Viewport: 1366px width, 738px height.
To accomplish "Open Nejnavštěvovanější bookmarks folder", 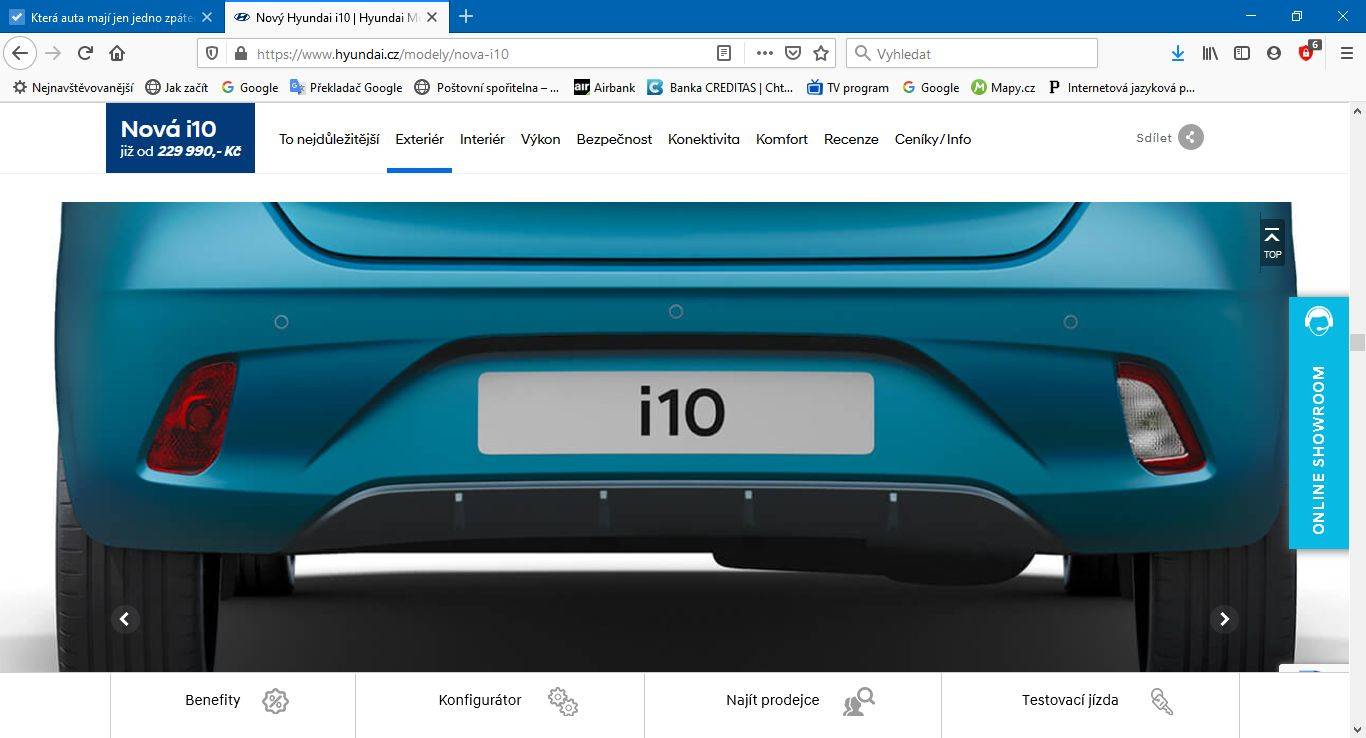I will (x=73, y=87).
